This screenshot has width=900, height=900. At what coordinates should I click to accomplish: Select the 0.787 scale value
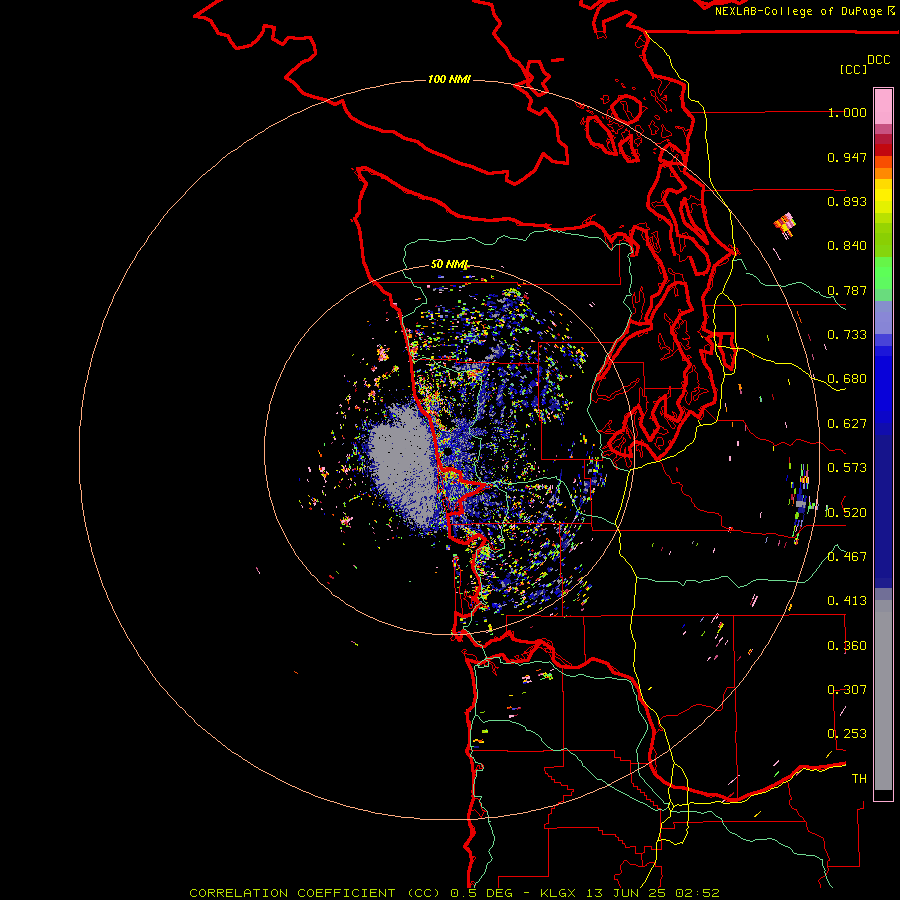point(847,290)
